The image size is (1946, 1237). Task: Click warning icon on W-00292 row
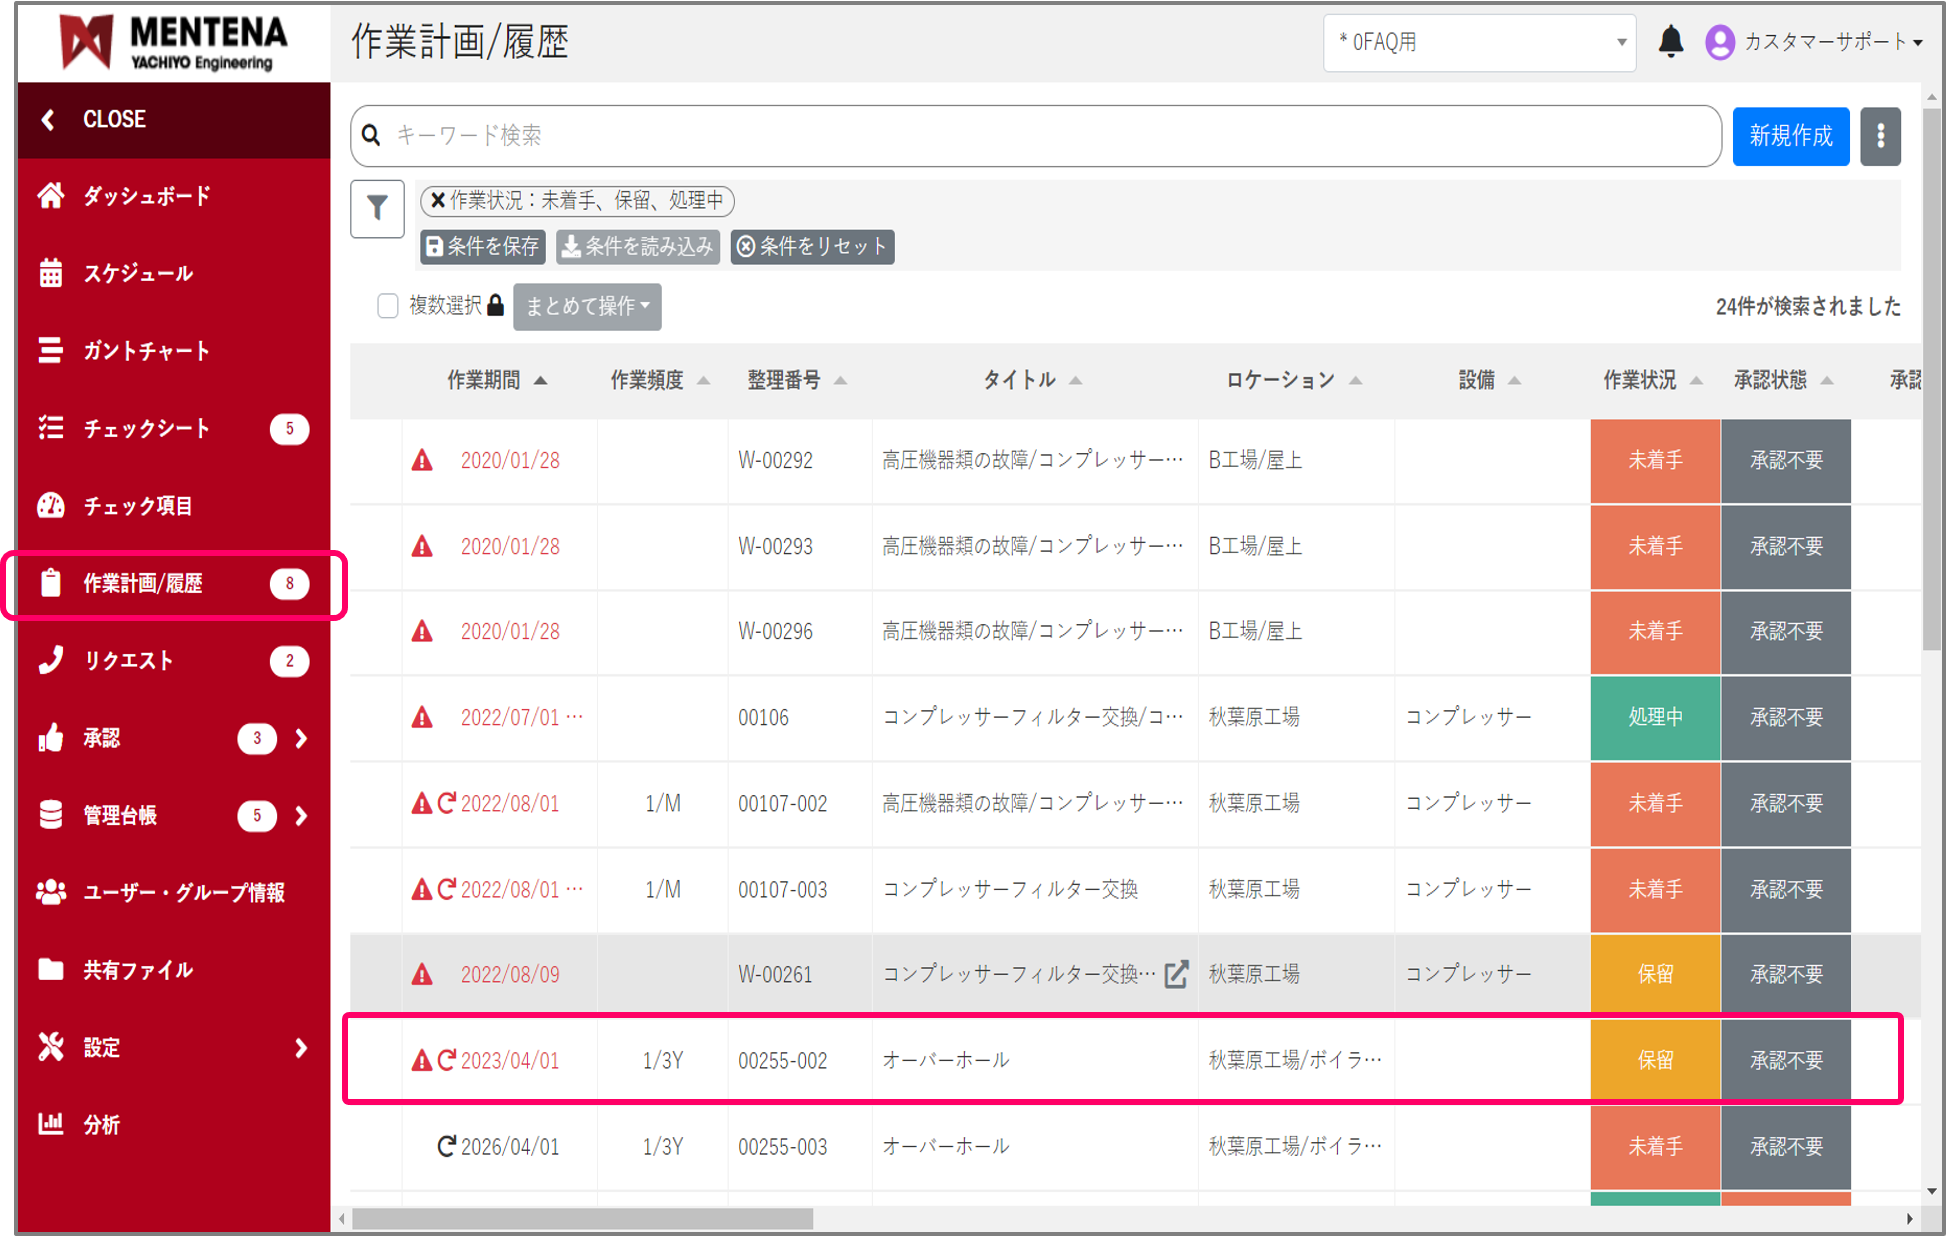pos(423,460)
